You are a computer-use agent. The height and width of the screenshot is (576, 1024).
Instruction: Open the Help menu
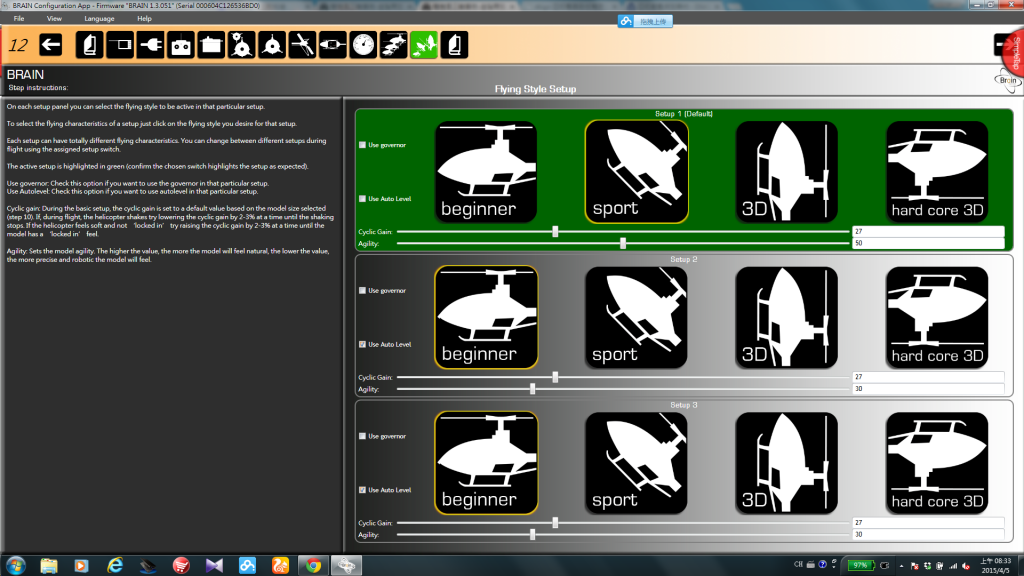coord(144,18)
